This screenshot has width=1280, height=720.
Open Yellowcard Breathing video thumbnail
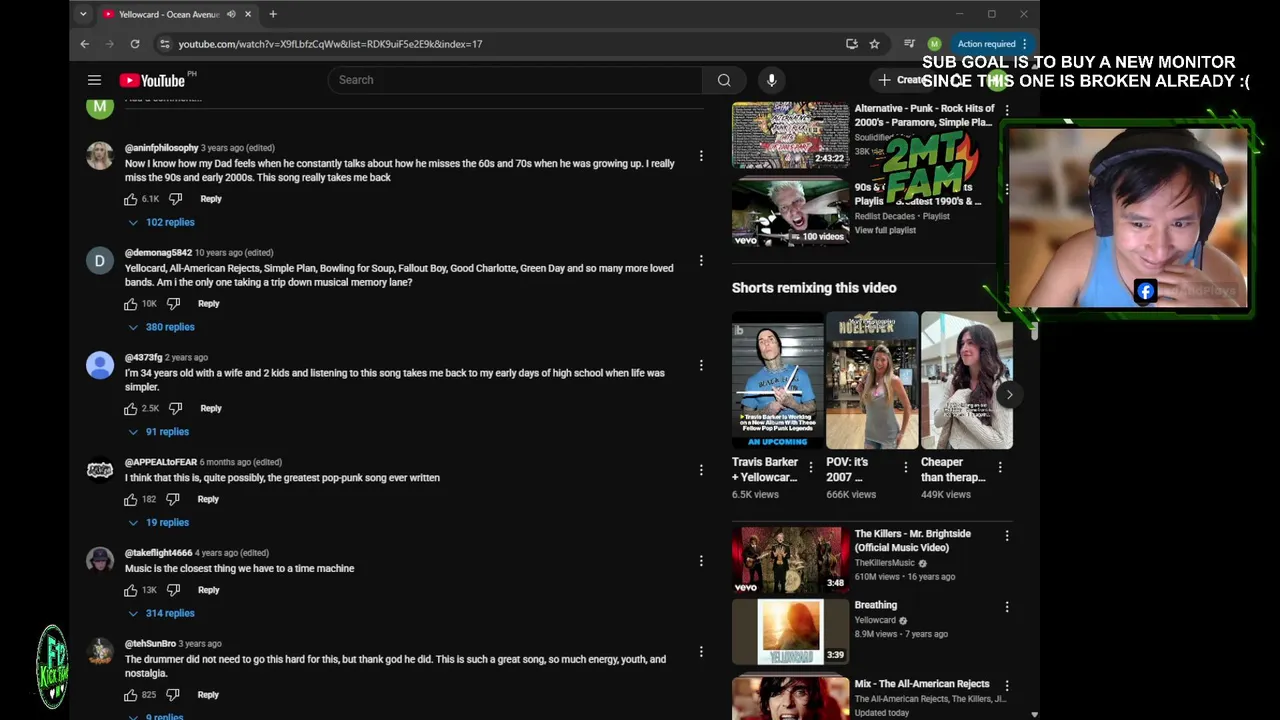tap(790, 631)
